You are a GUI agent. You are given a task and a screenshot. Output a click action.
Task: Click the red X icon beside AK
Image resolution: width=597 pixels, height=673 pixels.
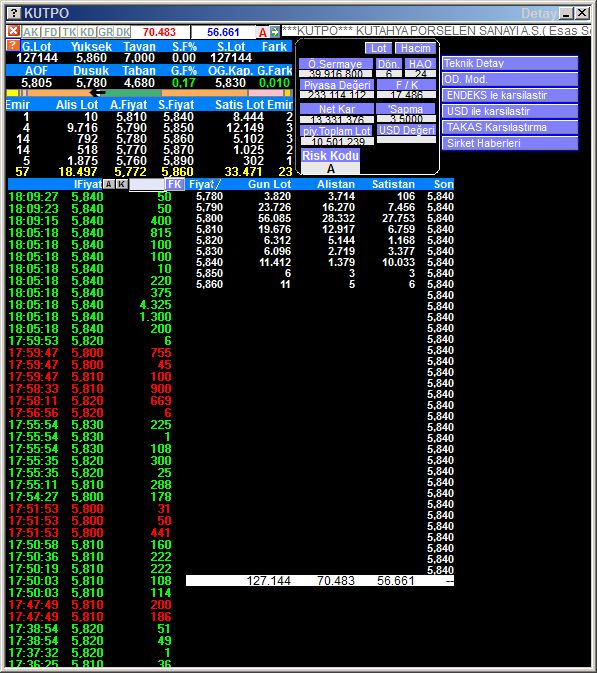click(13, 31)
